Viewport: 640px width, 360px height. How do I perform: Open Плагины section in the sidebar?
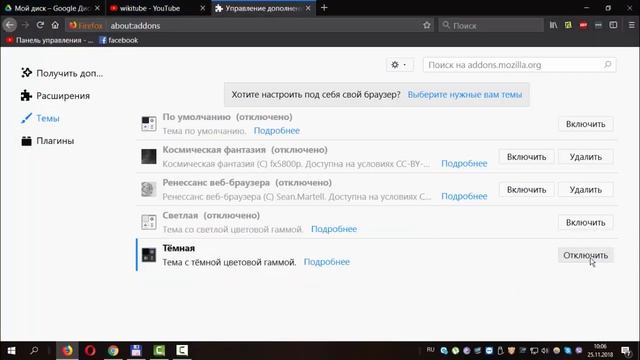47,141
